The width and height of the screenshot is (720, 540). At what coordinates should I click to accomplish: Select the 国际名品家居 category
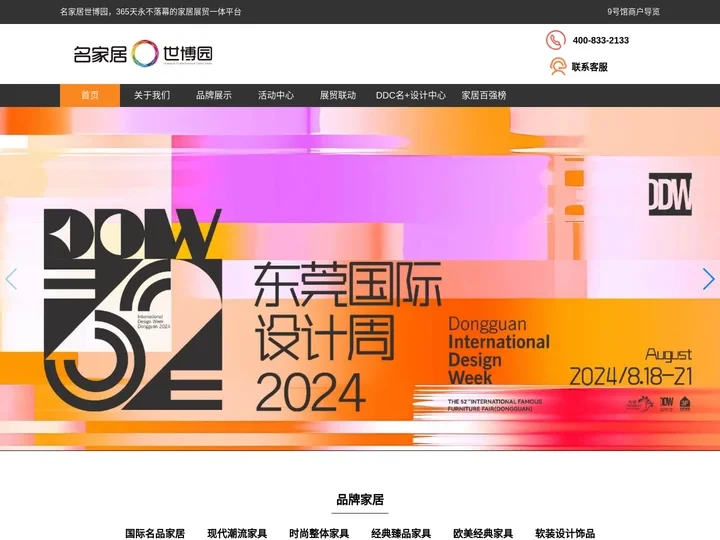click(x=155, y=534)
